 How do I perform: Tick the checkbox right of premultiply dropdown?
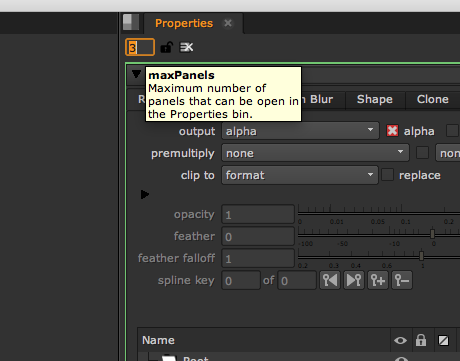click(x=422, y=153)
